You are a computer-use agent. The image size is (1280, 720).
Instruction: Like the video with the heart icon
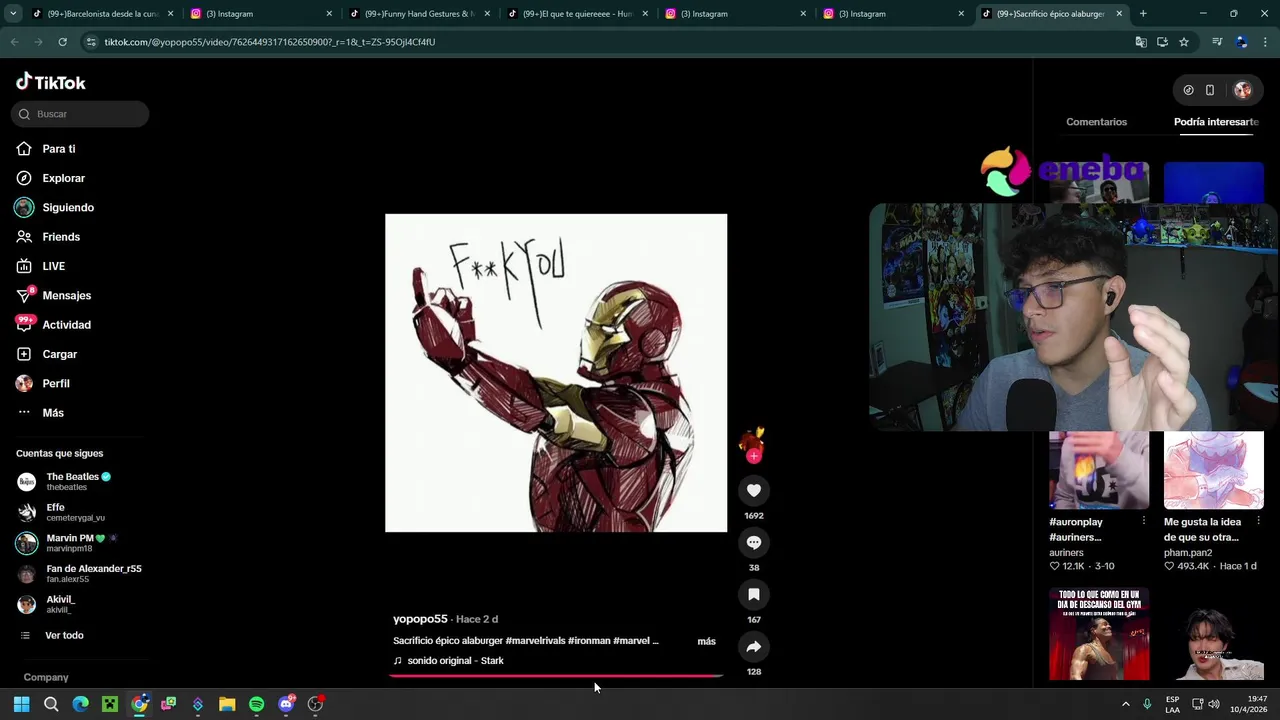(754, 490)
